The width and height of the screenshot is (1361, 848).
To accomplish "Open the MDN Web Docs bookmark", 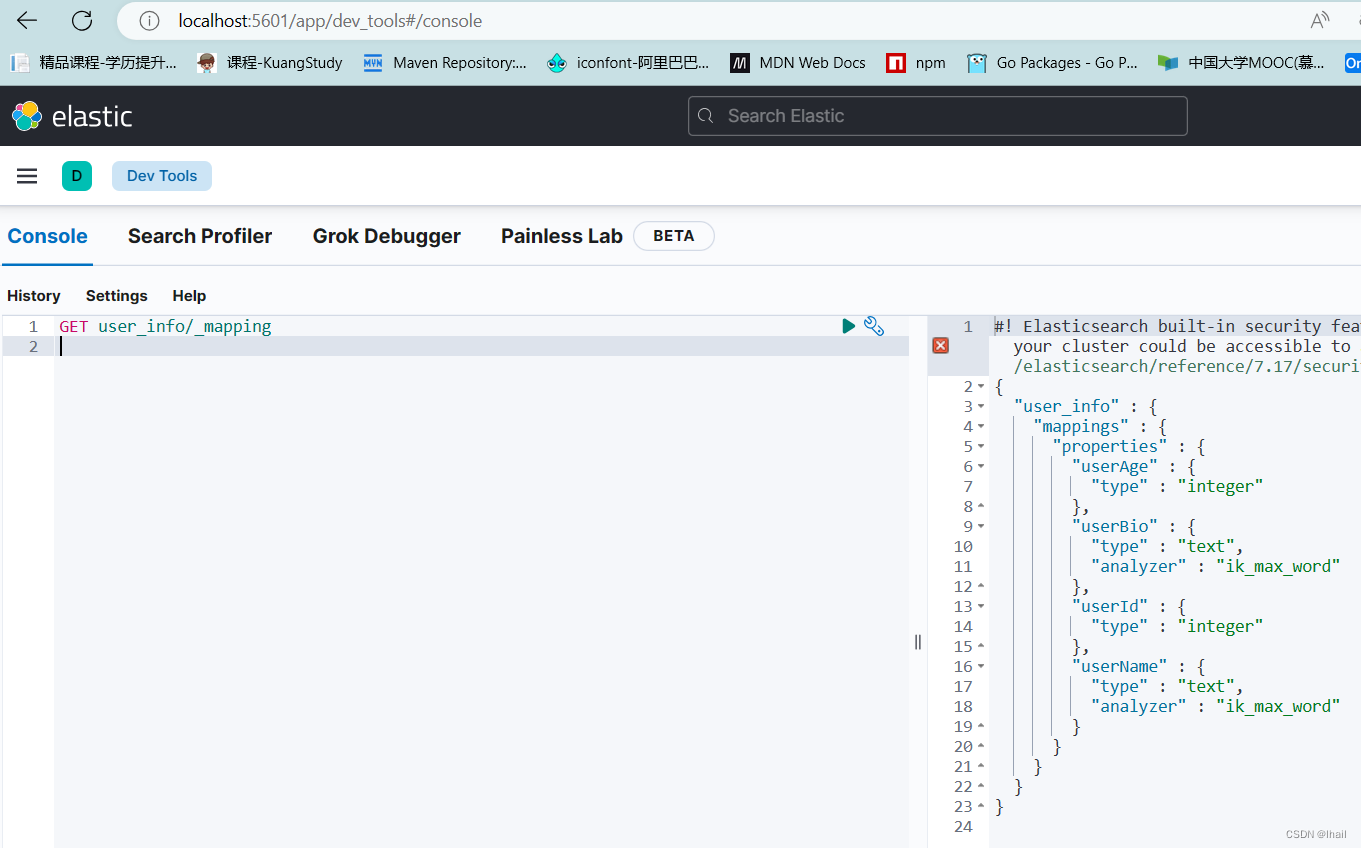I will click(798, 62).
